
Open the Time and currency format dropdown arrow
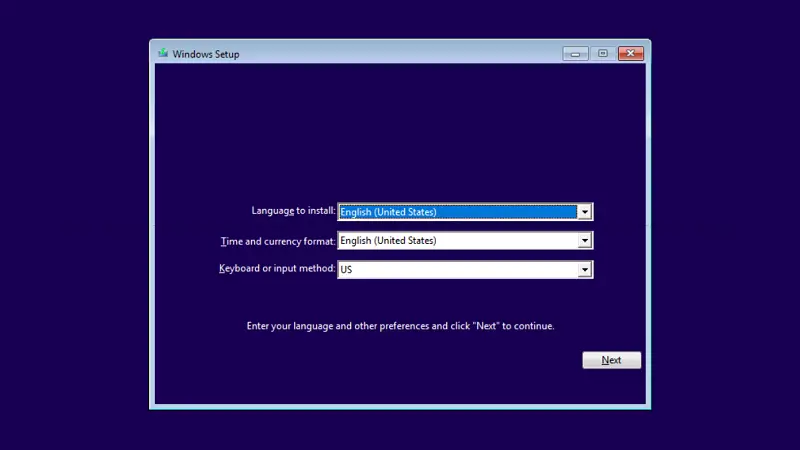(585, 241)
